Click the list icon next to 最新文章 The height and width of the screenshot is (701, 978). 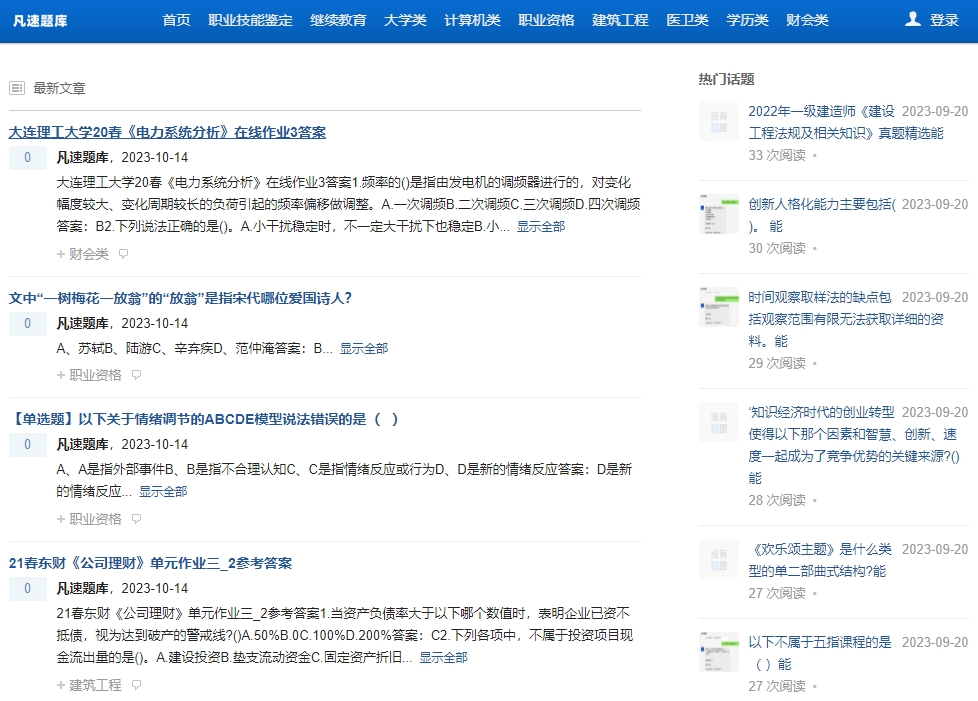17,87
